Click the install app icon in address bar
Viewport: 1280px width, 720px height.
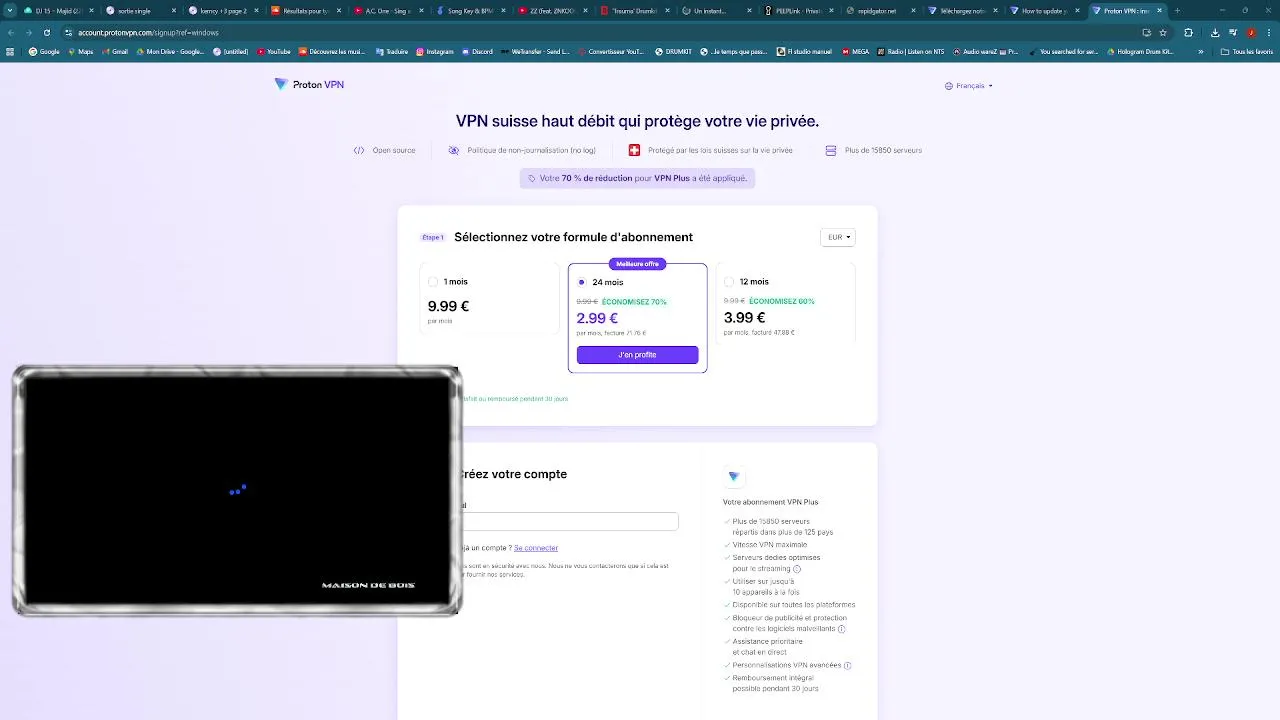[x=1146, y=32]
